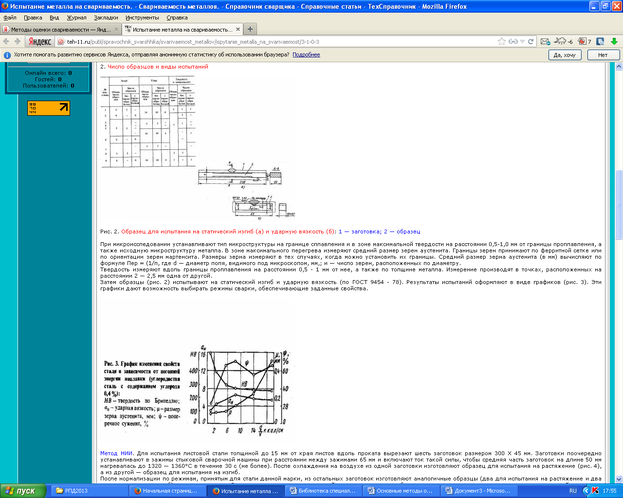Viewport: 623px width, 498px height.
Task: Open the Yandex mail toolbar icon
Action: click(x=545, y=41)
